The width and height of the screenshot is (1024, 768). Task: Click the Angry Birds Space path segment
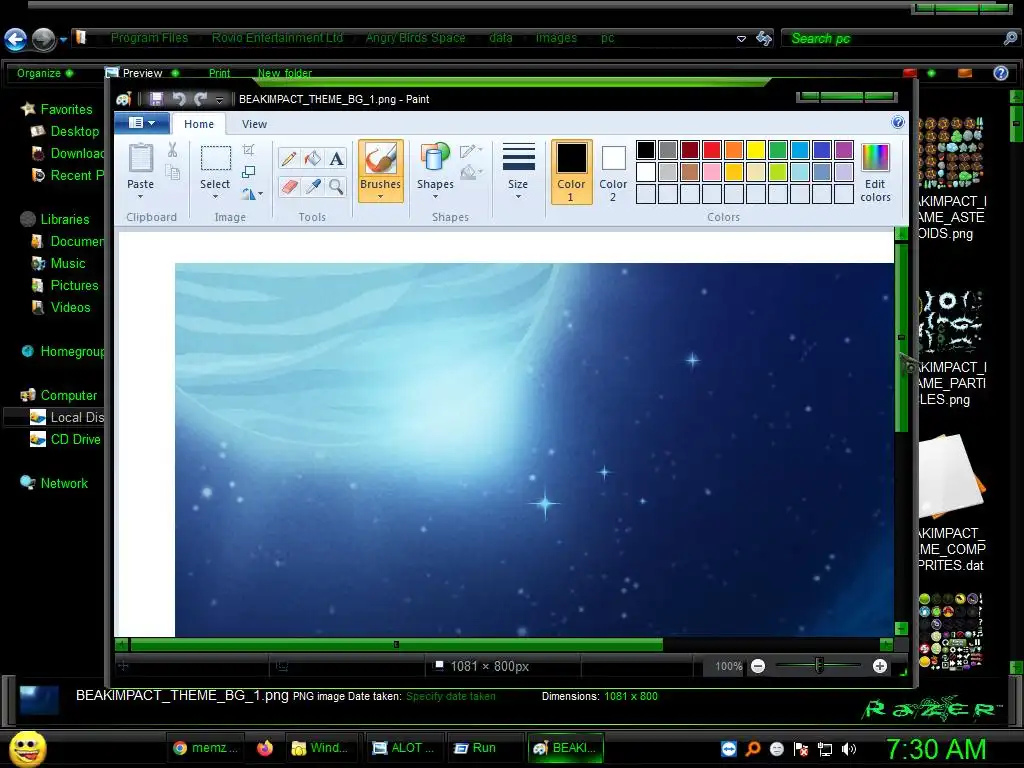click(x=415, y=38)
